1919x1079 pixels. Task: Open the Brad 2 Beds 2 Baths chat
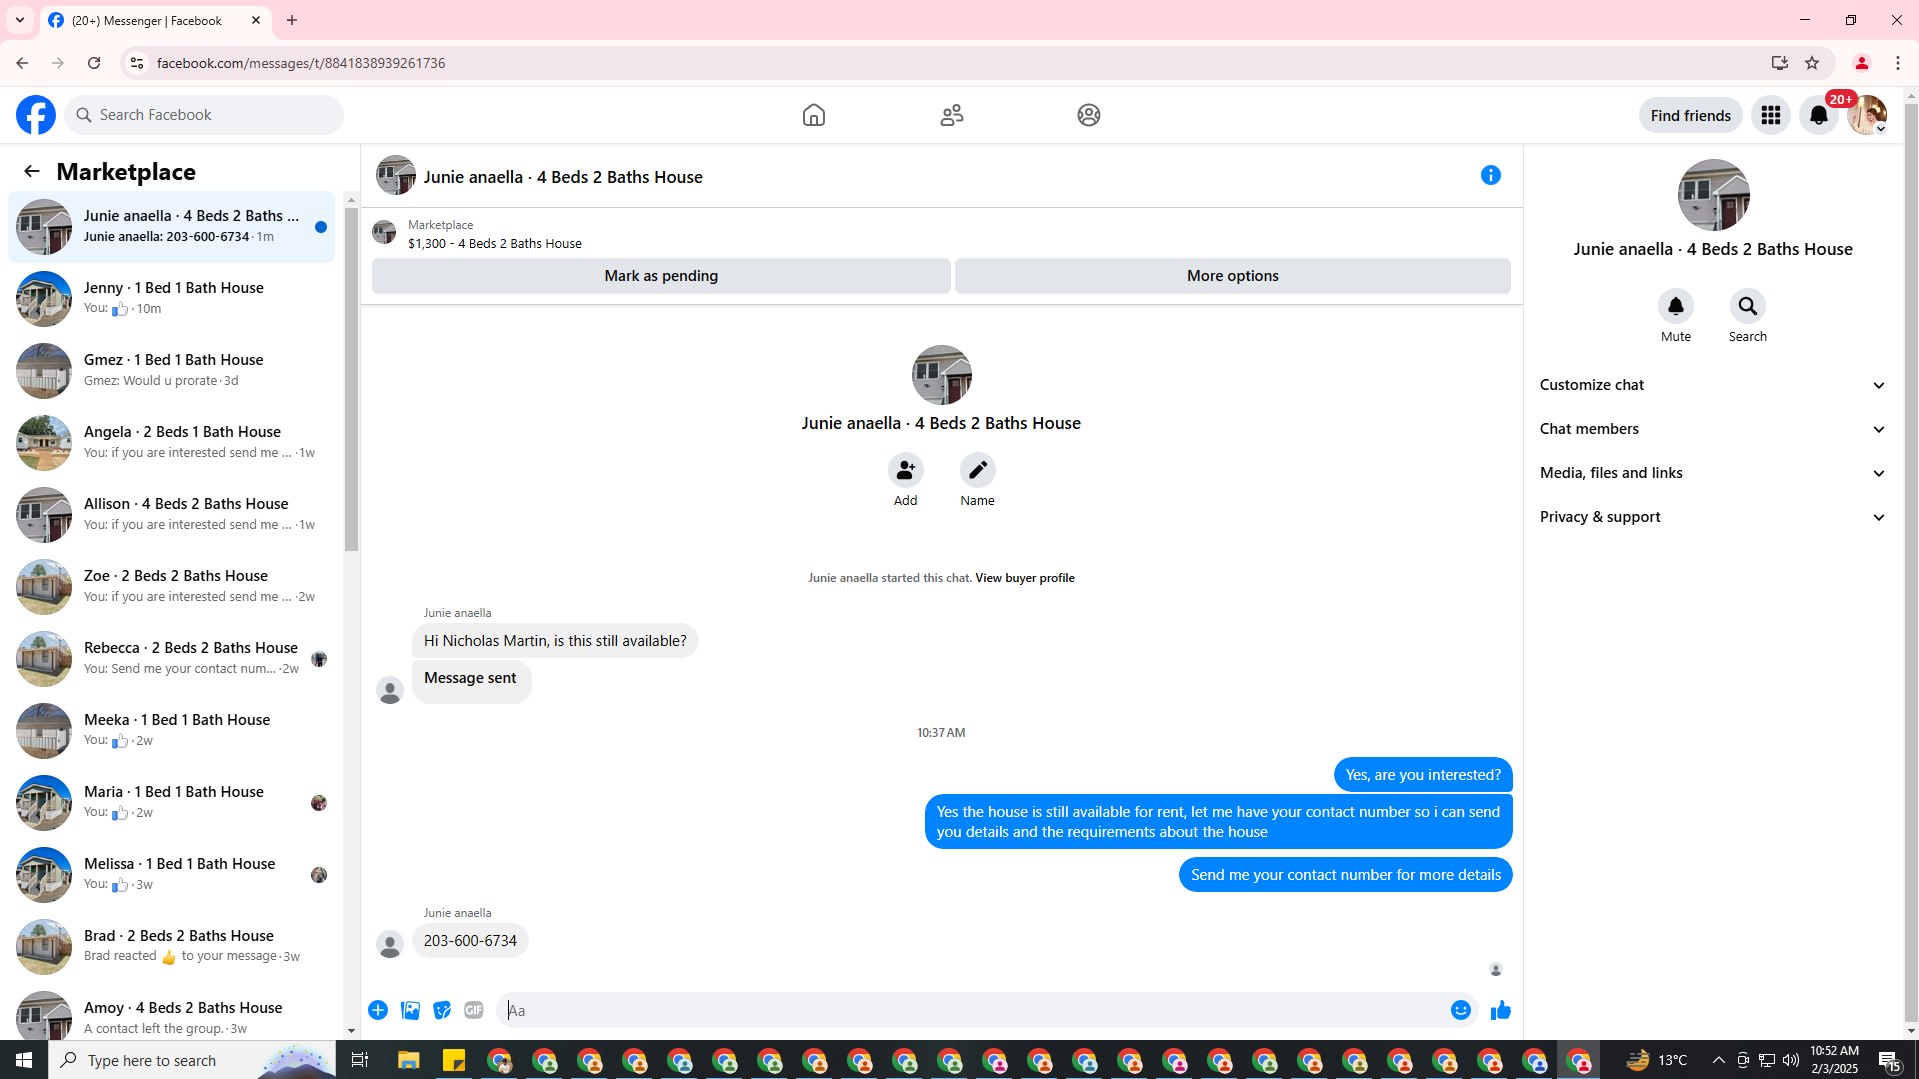point(172,947)
